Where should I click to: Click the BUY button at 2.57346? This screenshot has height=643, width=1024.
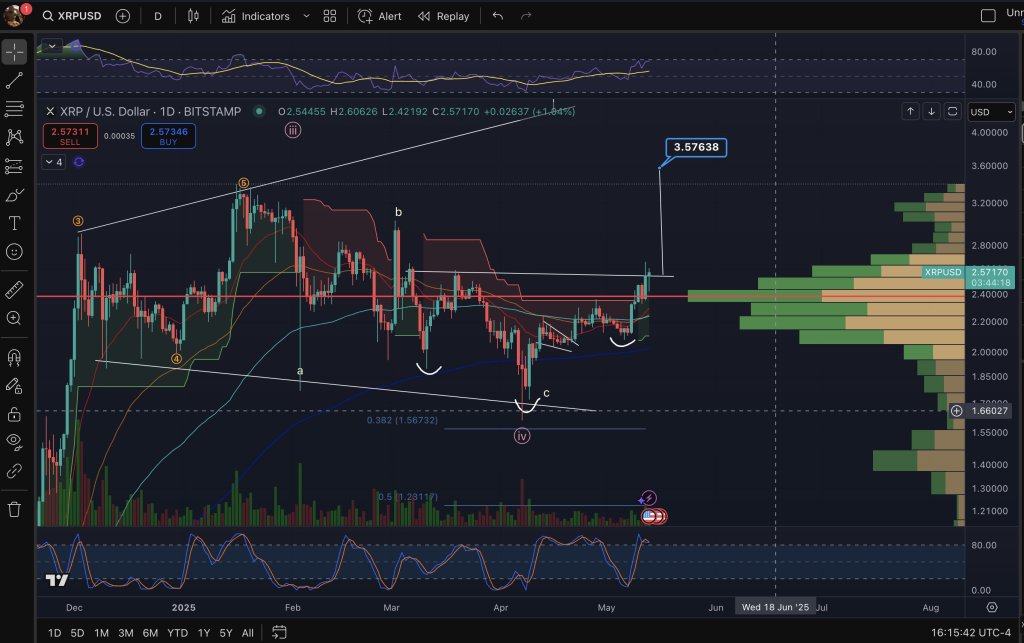click(x=167, y=137)
